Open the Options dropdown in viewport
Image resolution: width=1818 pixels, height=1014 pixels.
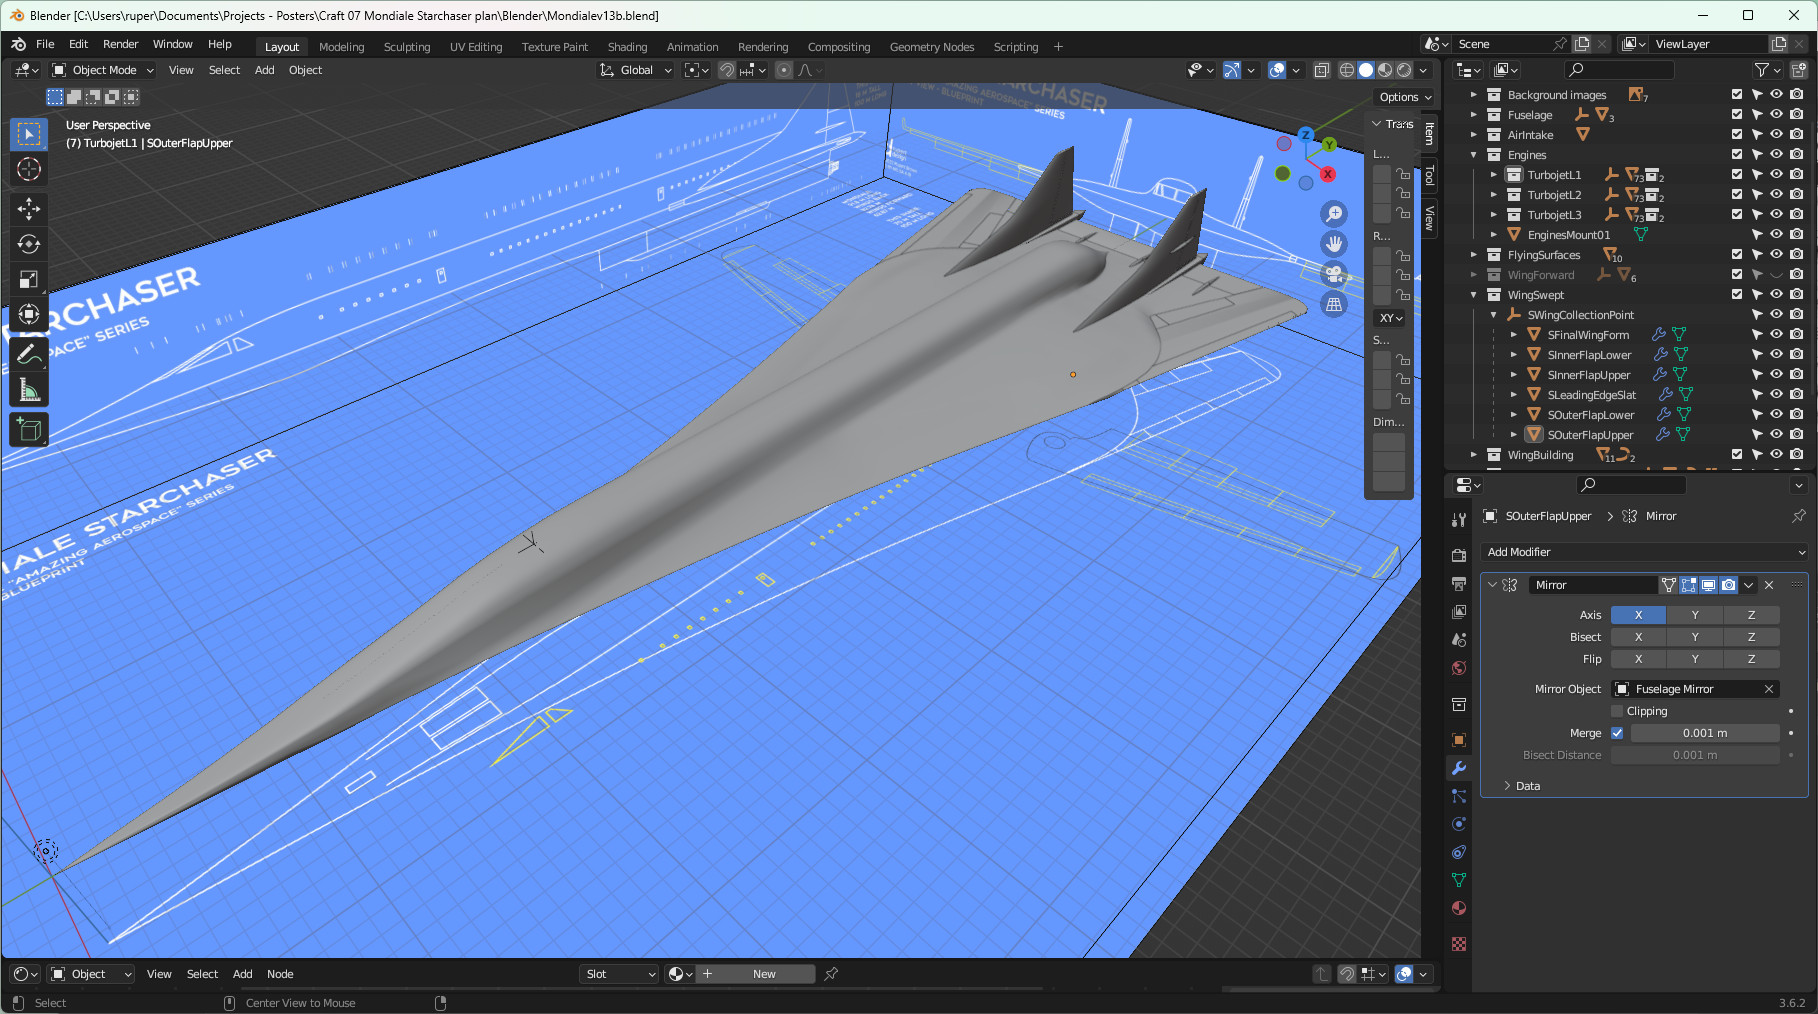tap(1406, 97)
